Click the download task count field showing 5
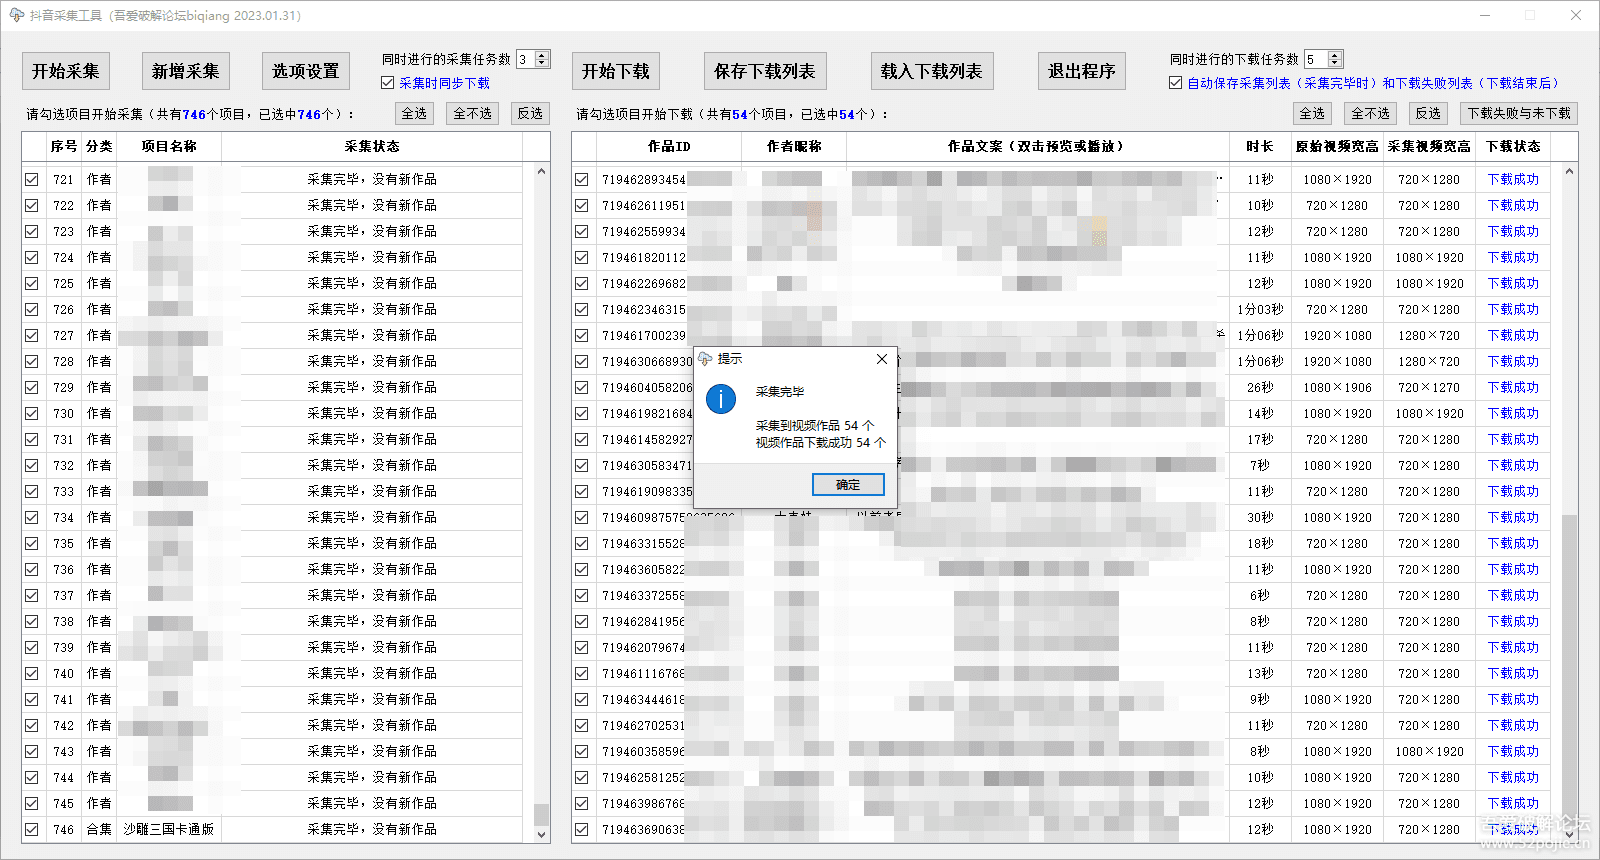Image resolution: width=1600 pixels, height=860 pixels. (1316, 59)
